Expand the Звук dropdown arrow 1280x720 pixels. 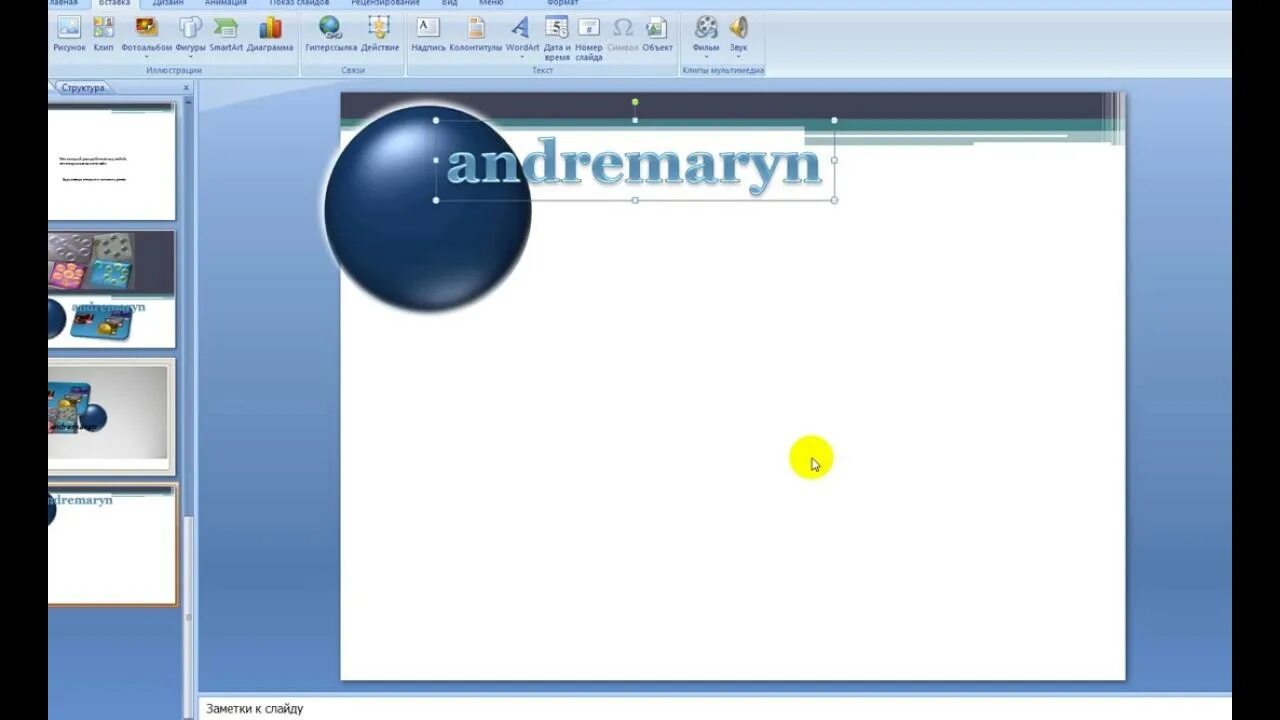[x=738, y=57]
